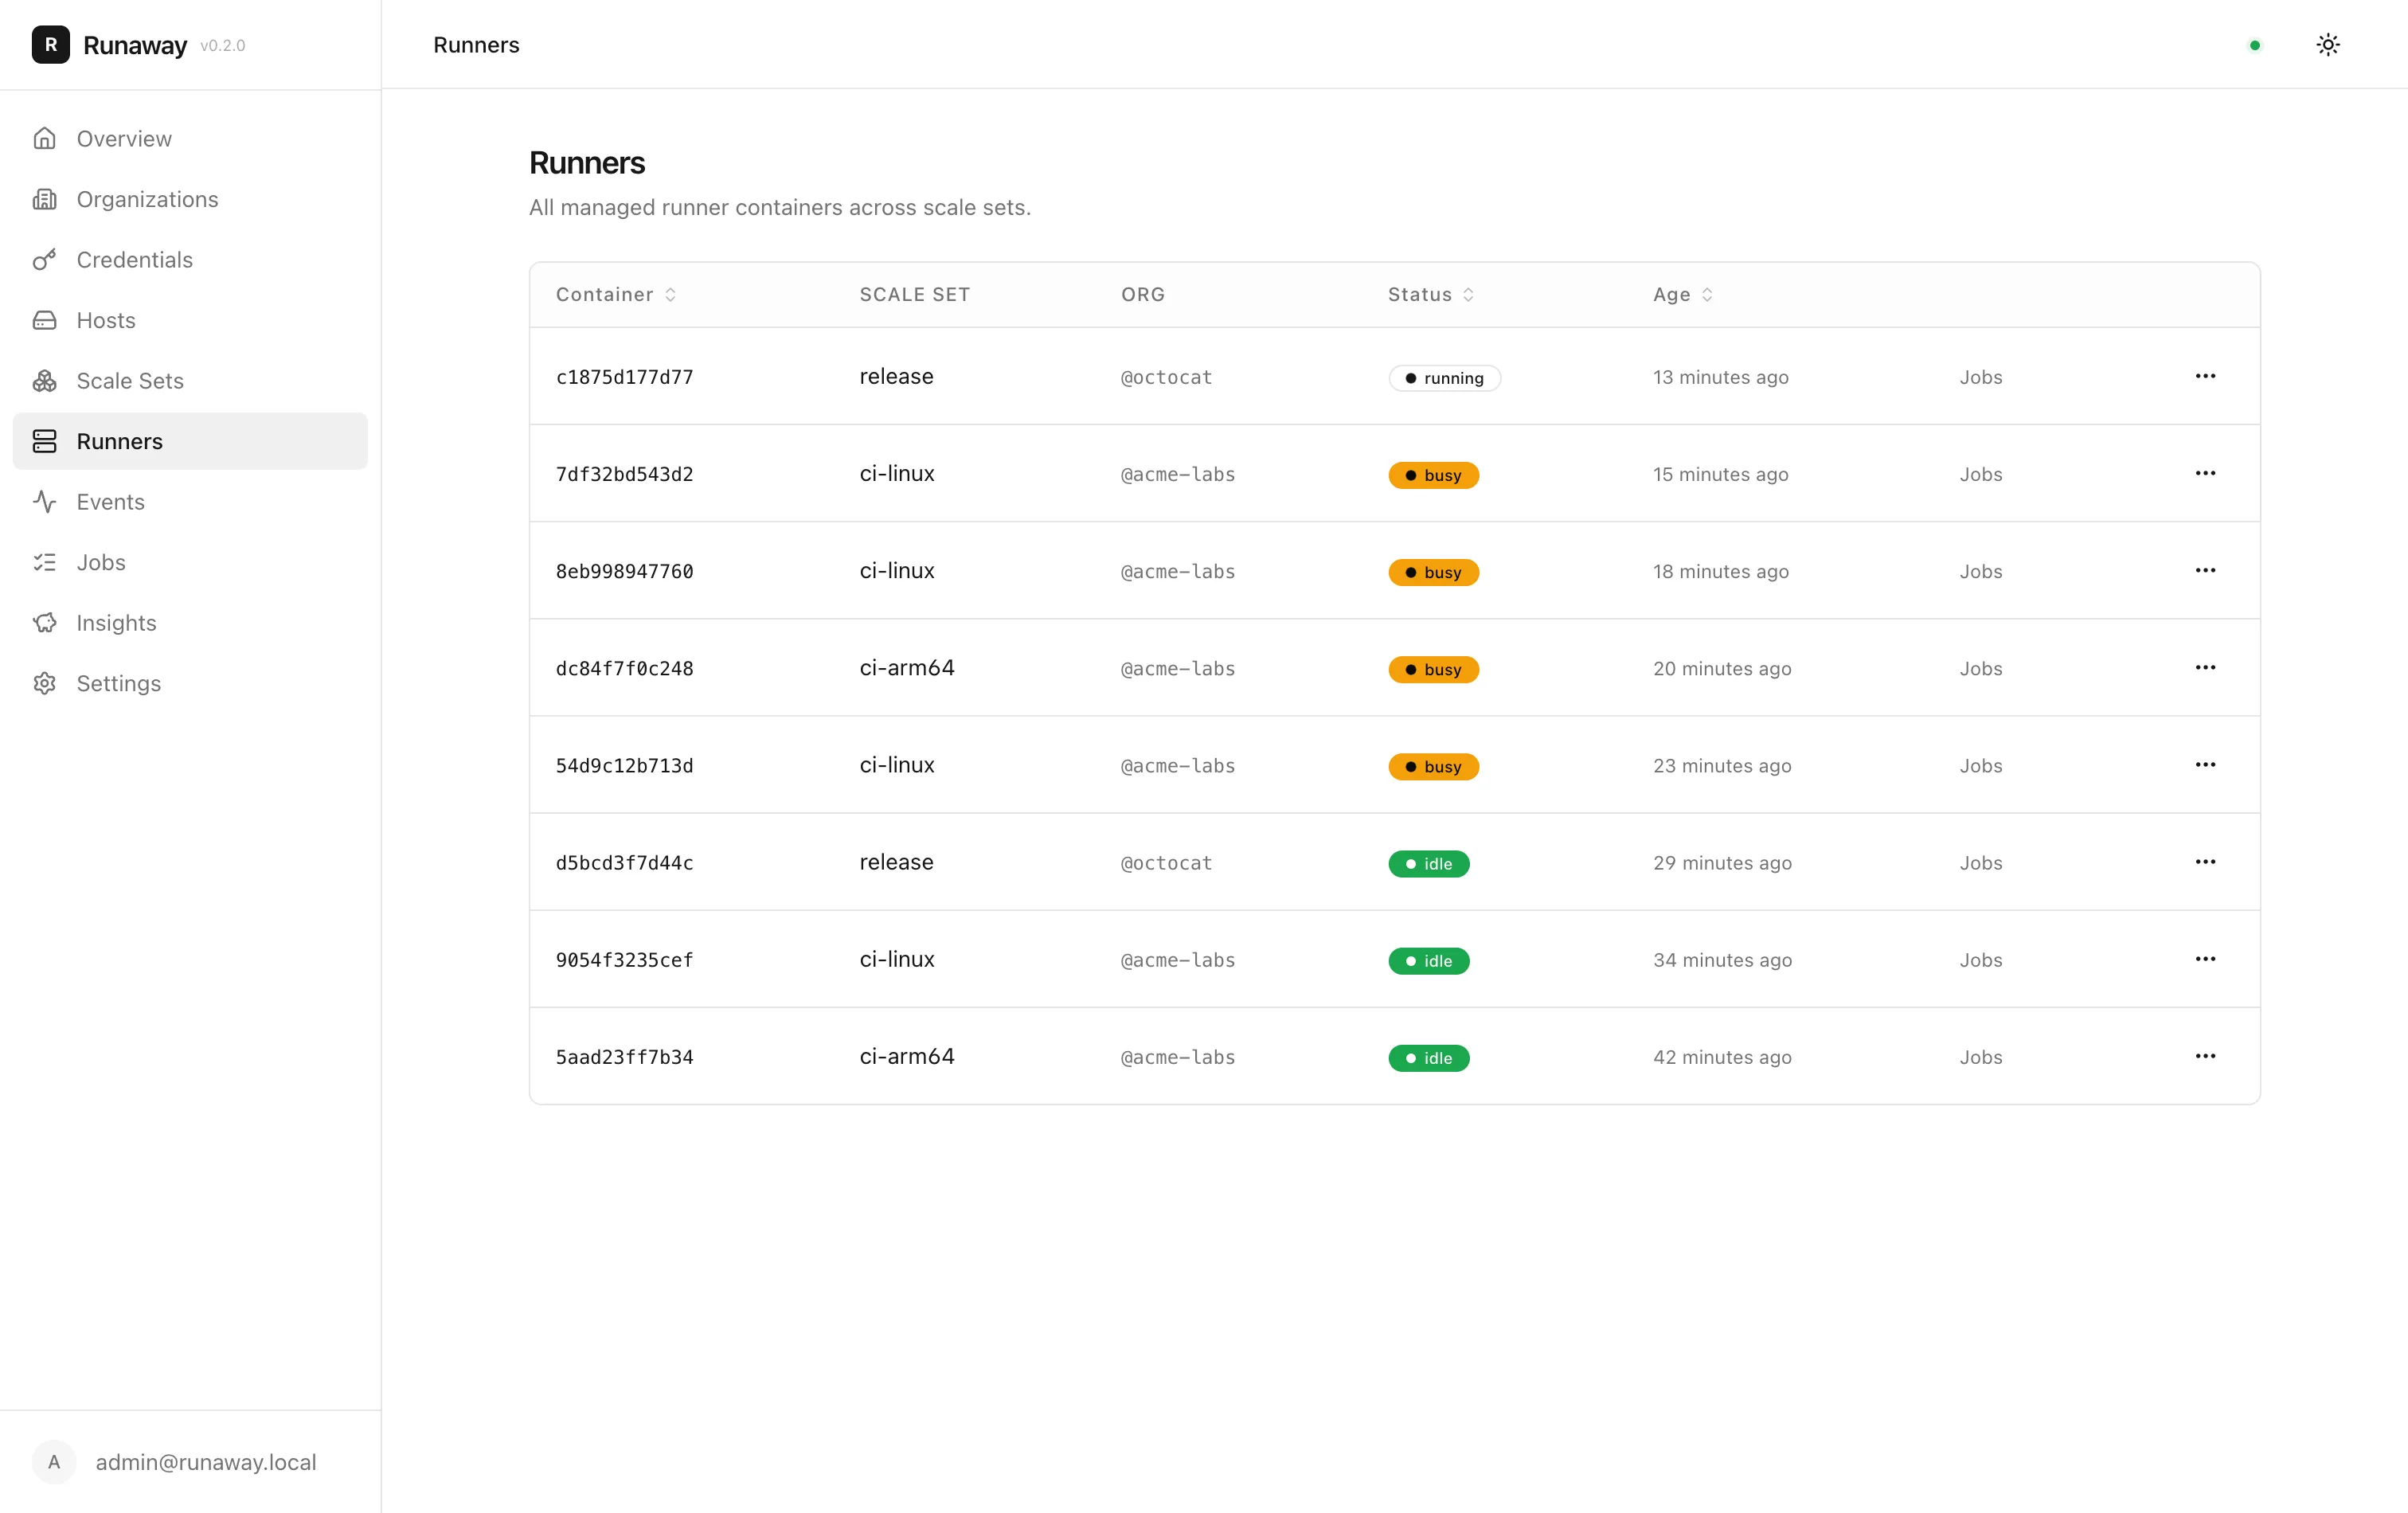
Task: Open Insights page
Action: coord(190,623)
